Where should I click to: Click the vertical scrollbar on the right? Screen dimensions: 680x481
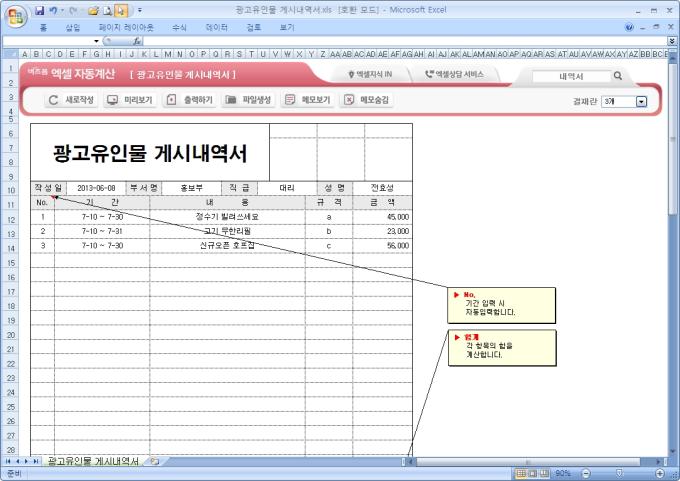pyautogui.click(x=673, y=139)
